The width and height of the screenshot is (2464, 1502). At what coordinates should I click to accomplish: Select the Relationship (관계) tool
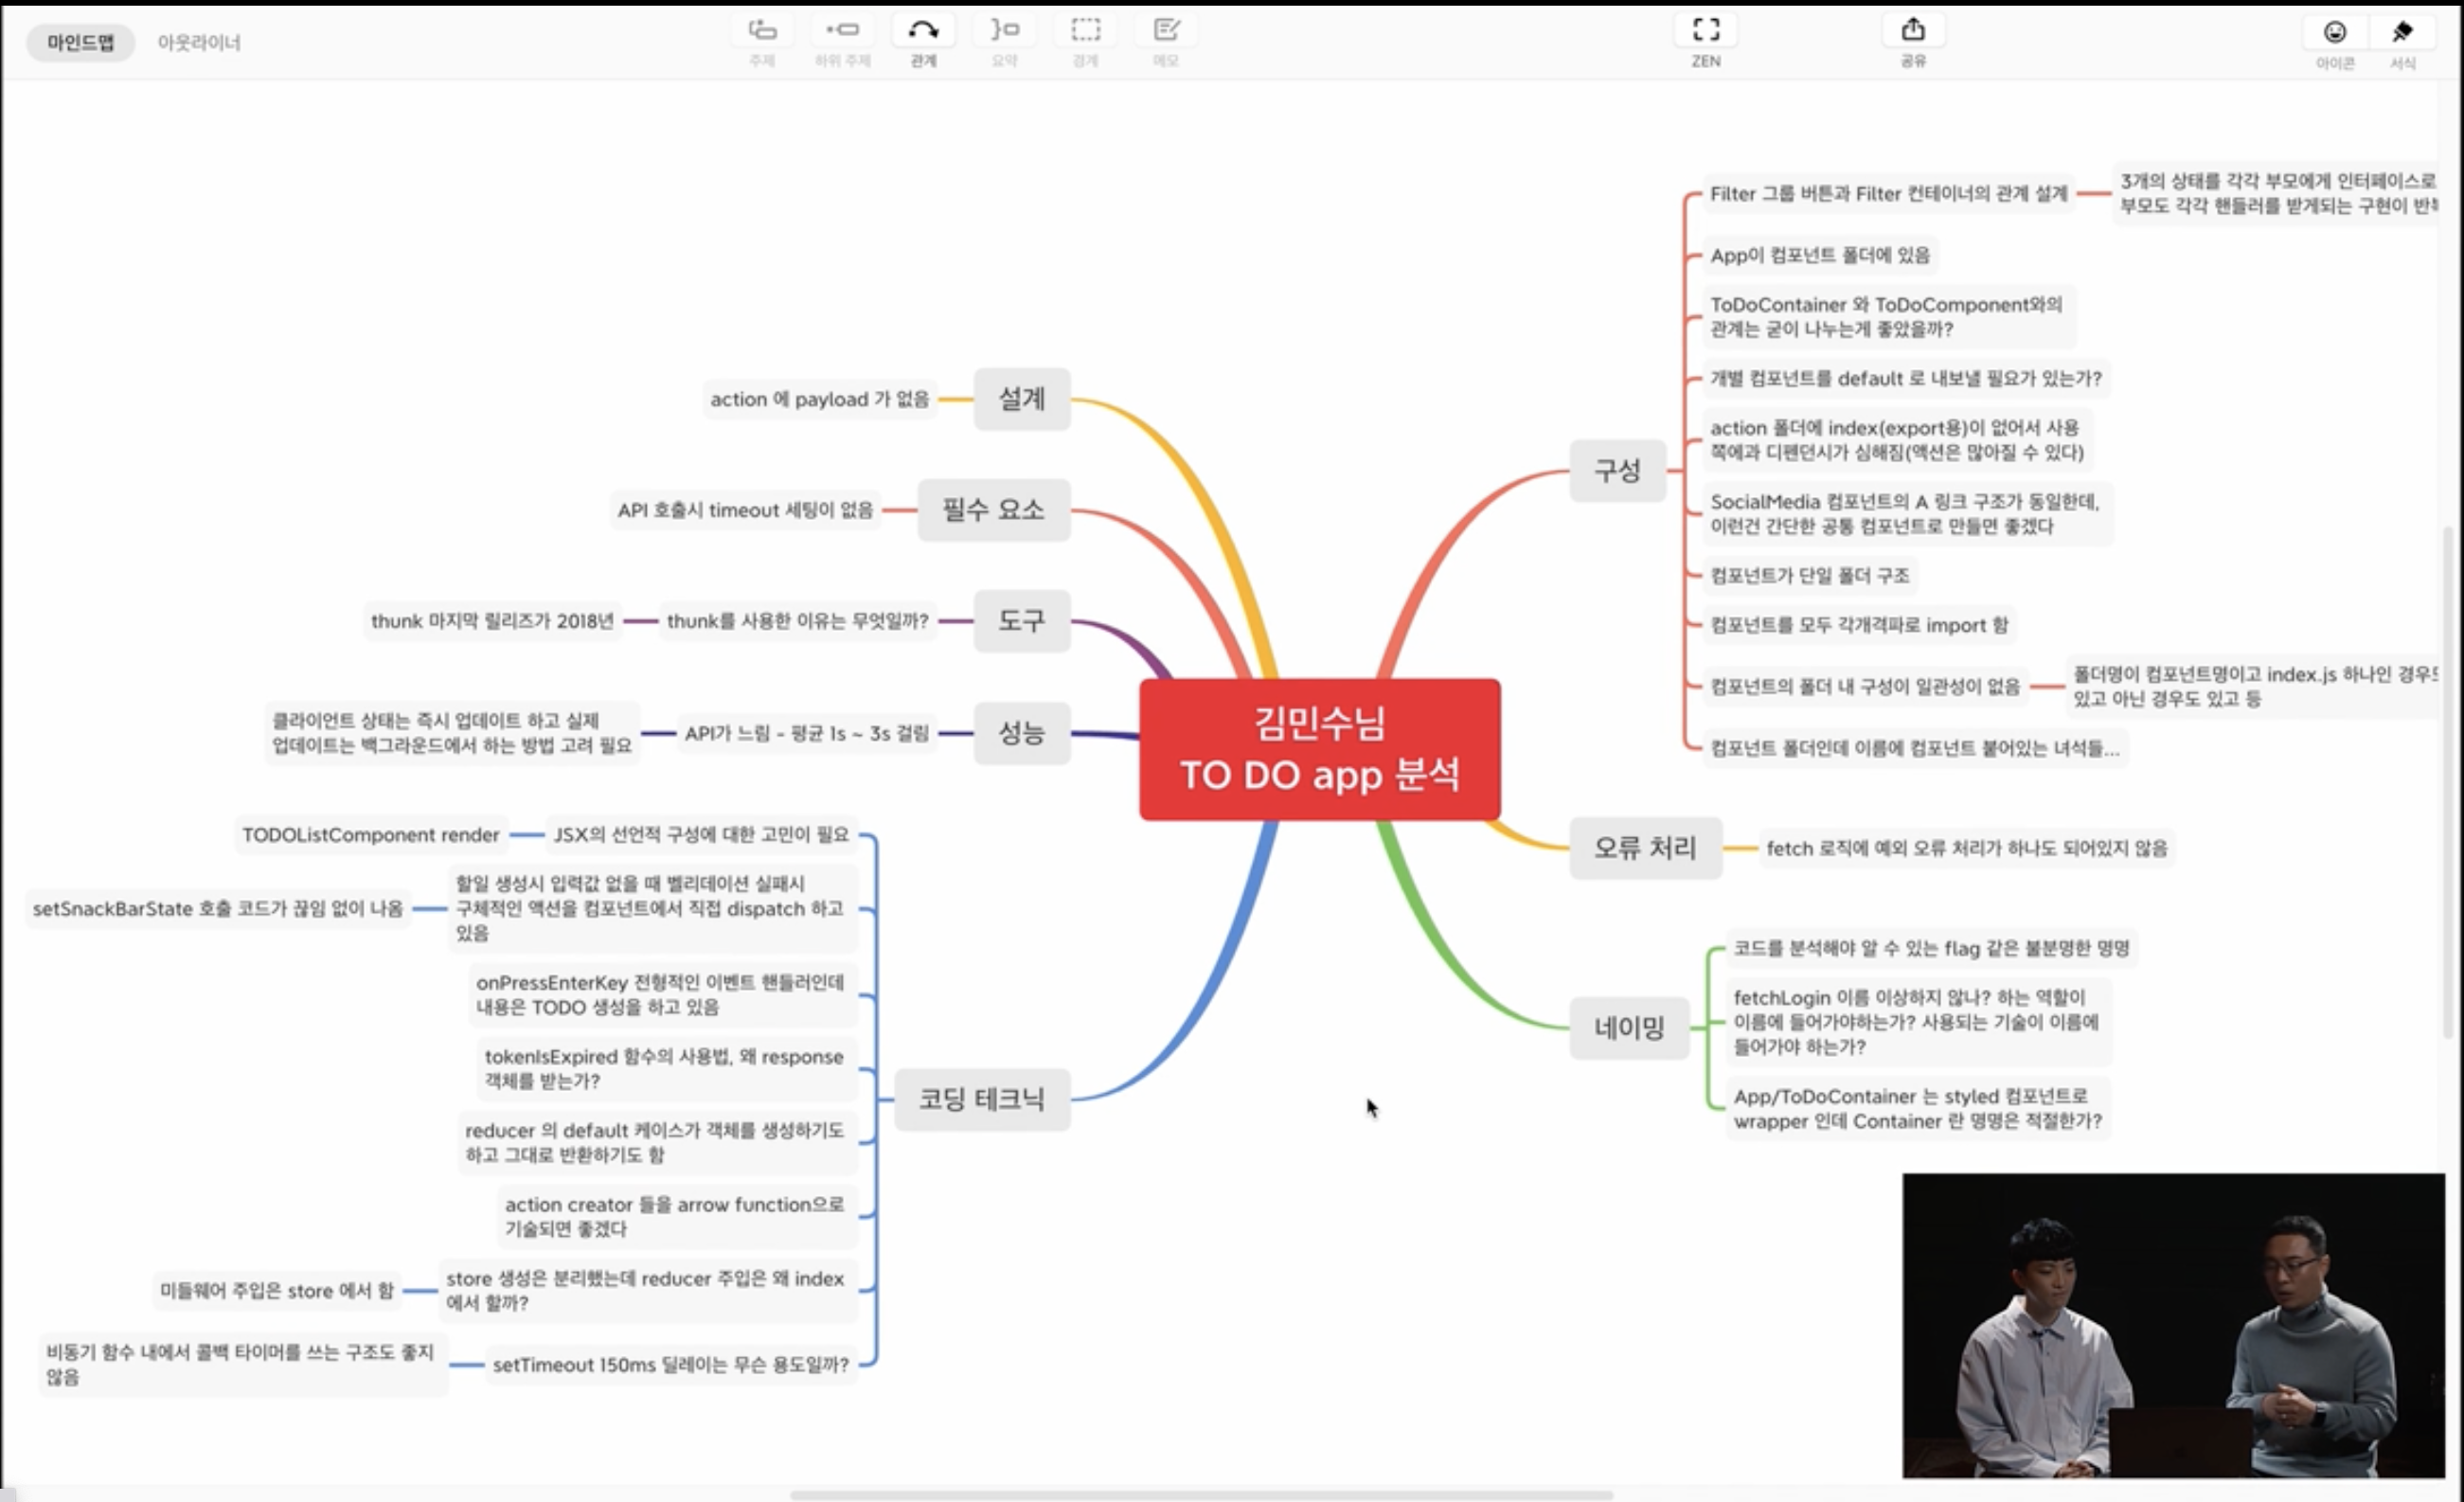(922, 31)
